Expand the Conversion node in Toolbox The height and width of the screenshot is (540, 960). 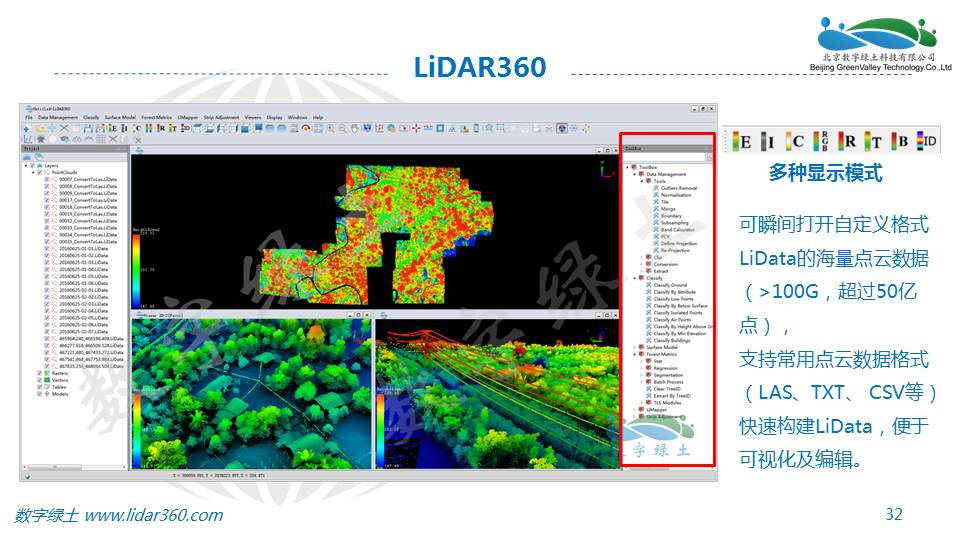[x=642, y=264]
